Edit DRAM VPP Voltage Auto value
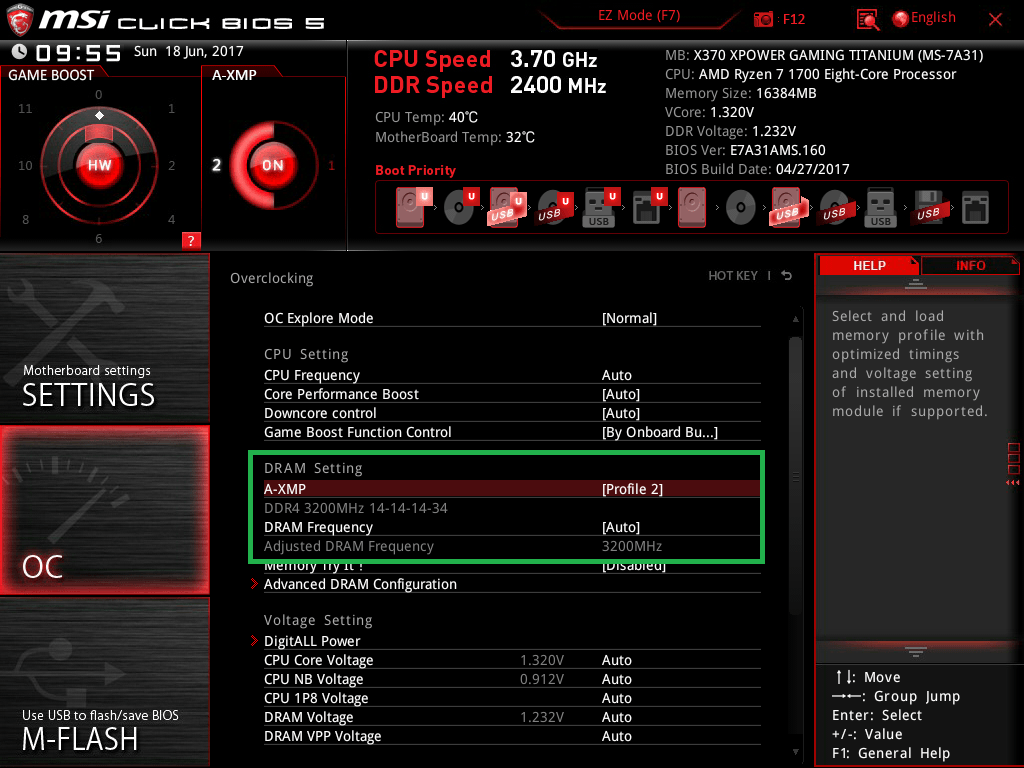This screenshot has width=1024, height=768. (x=616, y=736)
